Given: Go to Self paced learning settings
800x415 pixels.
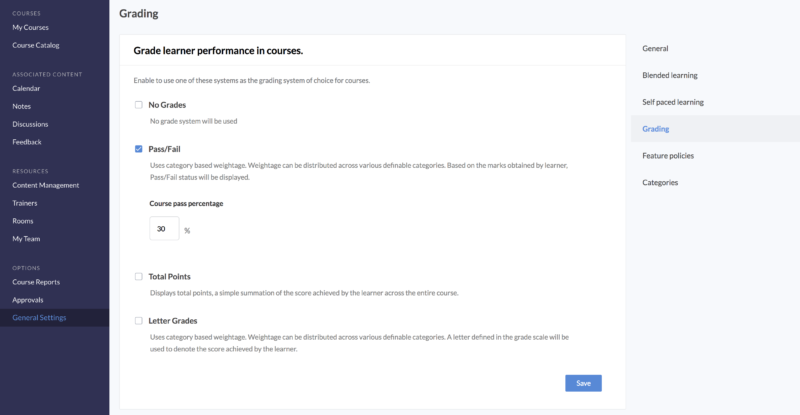Looking at the screenshot, I should tap(673, 102).
